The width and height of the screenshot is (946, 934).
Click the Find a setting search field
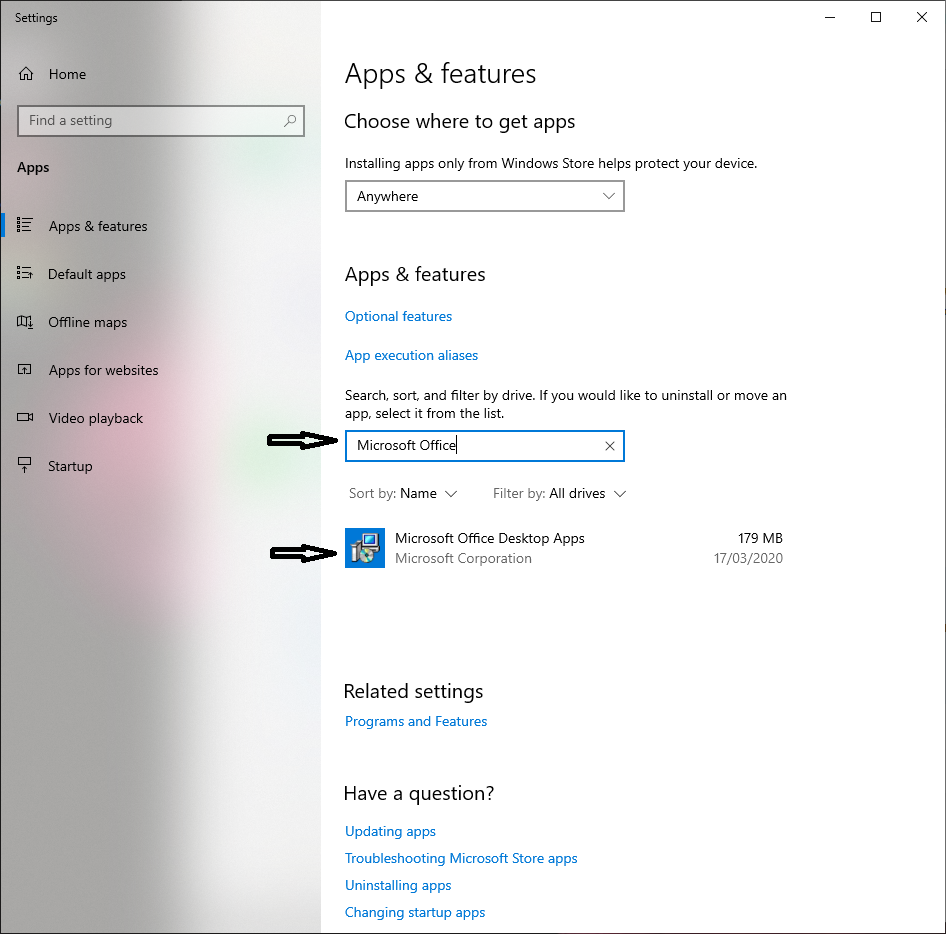161,121
